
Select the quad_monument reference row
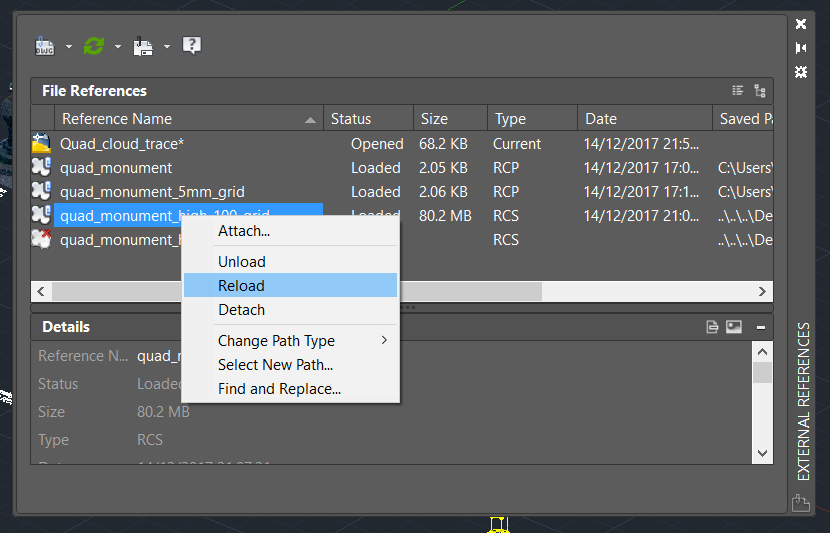tap(402, 168)
